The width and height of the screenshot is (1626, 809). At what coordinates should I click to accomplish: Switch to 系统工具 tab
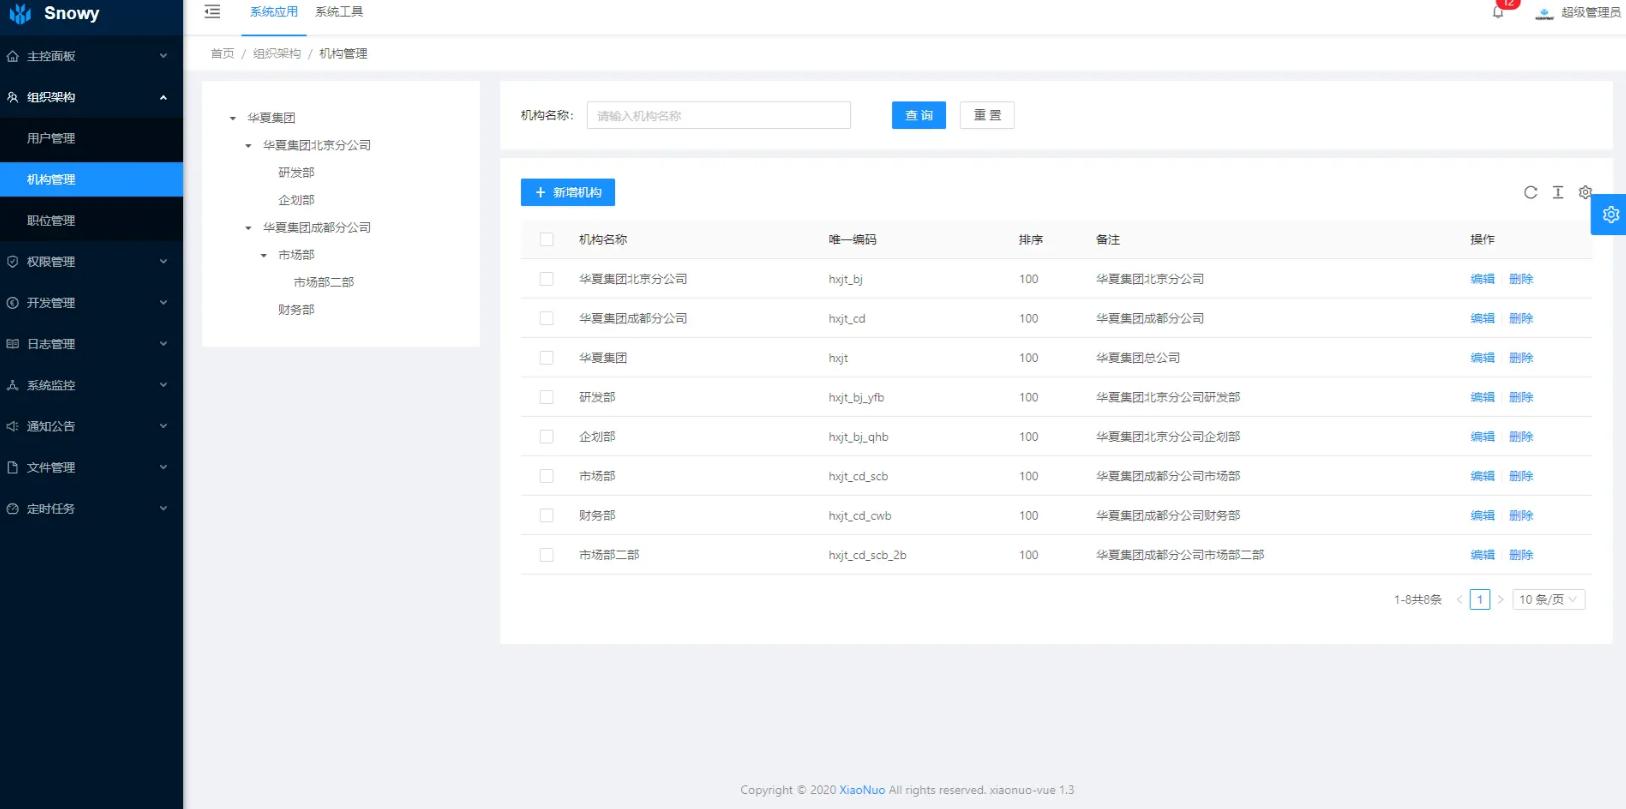tap(339, 12)
